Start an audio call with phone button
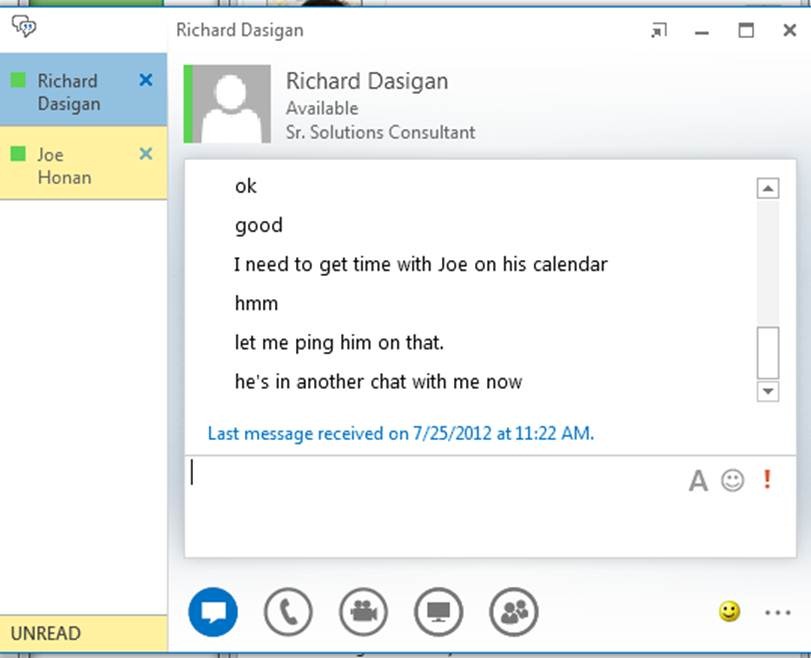Viewport: 811px width, 658px height. pos(288,611)
